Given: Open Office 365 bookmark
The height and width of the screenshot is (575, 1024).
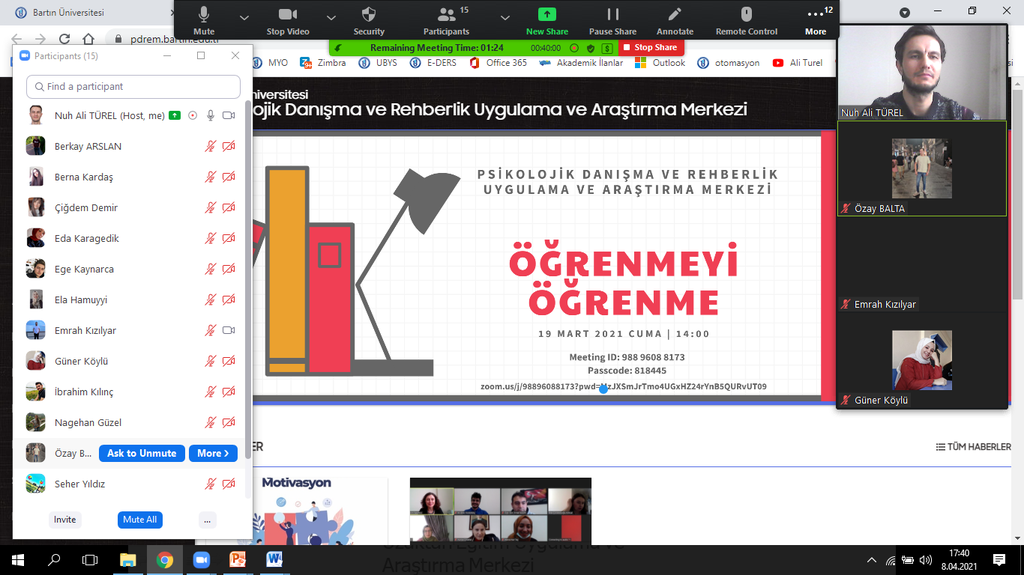Looking at the screenshot, I should pos(498,63).
